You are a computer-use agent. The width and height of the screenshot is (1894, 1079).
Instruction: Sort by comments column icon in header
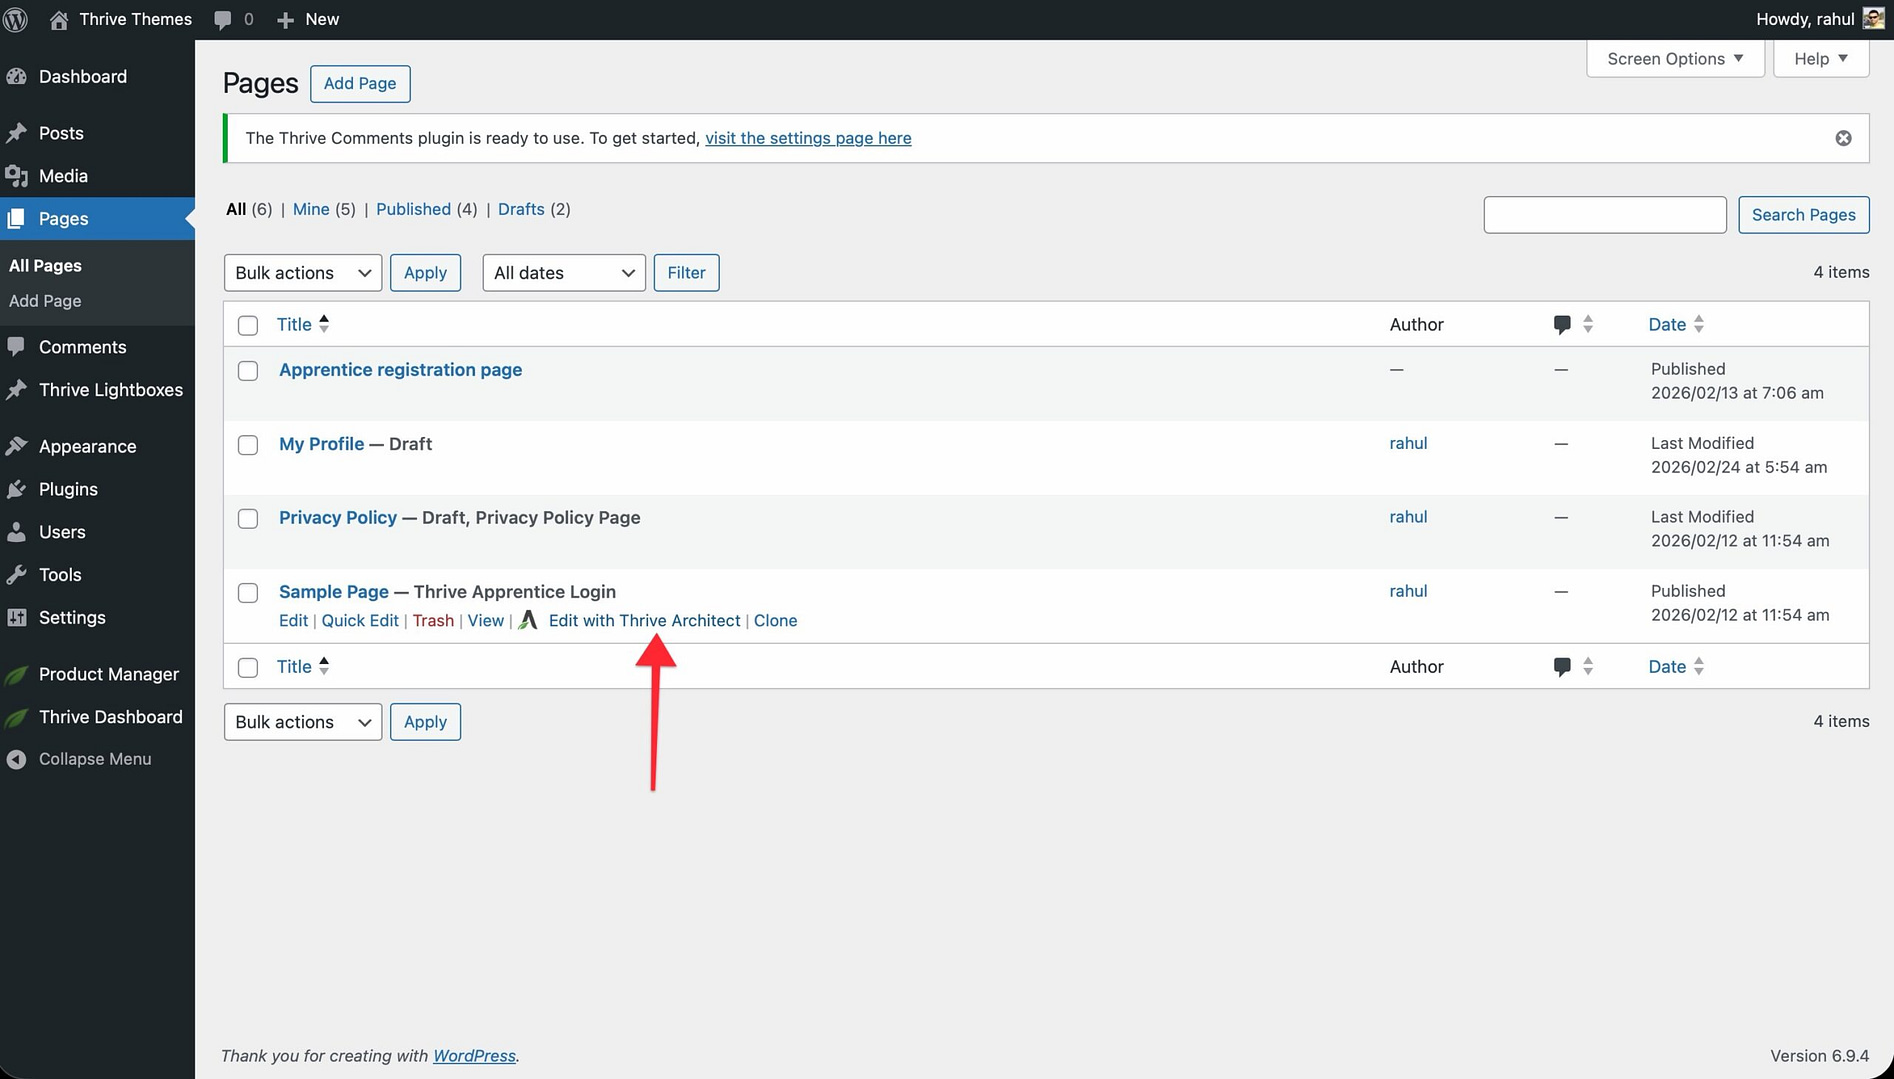pyautogui.click(x=1562, y=324)
